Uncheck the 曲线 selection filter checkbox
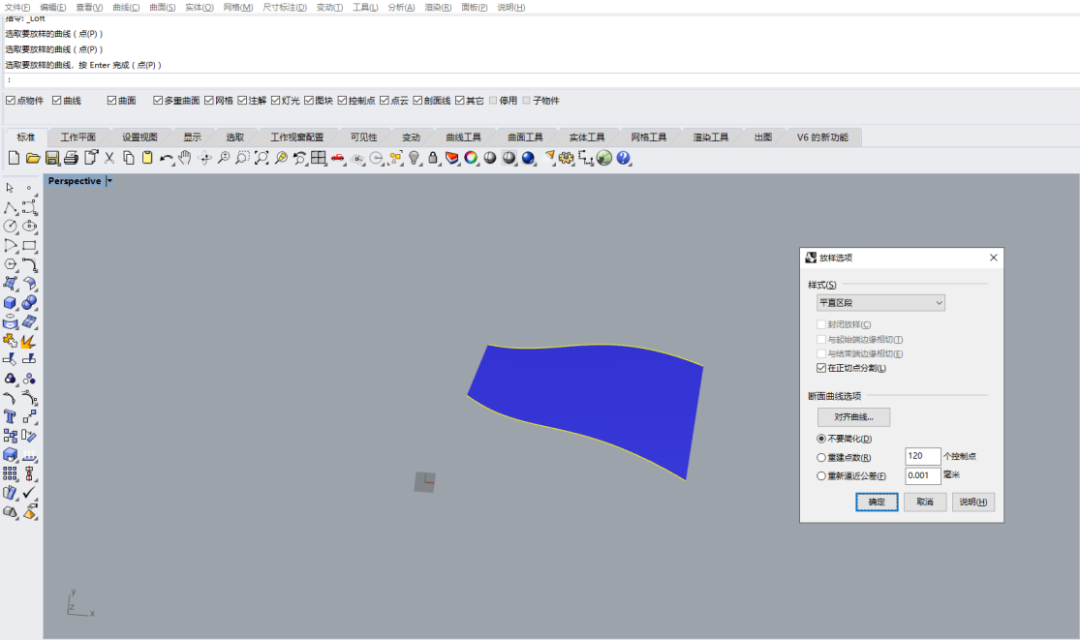Viewport: 1080px width, 640px height. 57,101
